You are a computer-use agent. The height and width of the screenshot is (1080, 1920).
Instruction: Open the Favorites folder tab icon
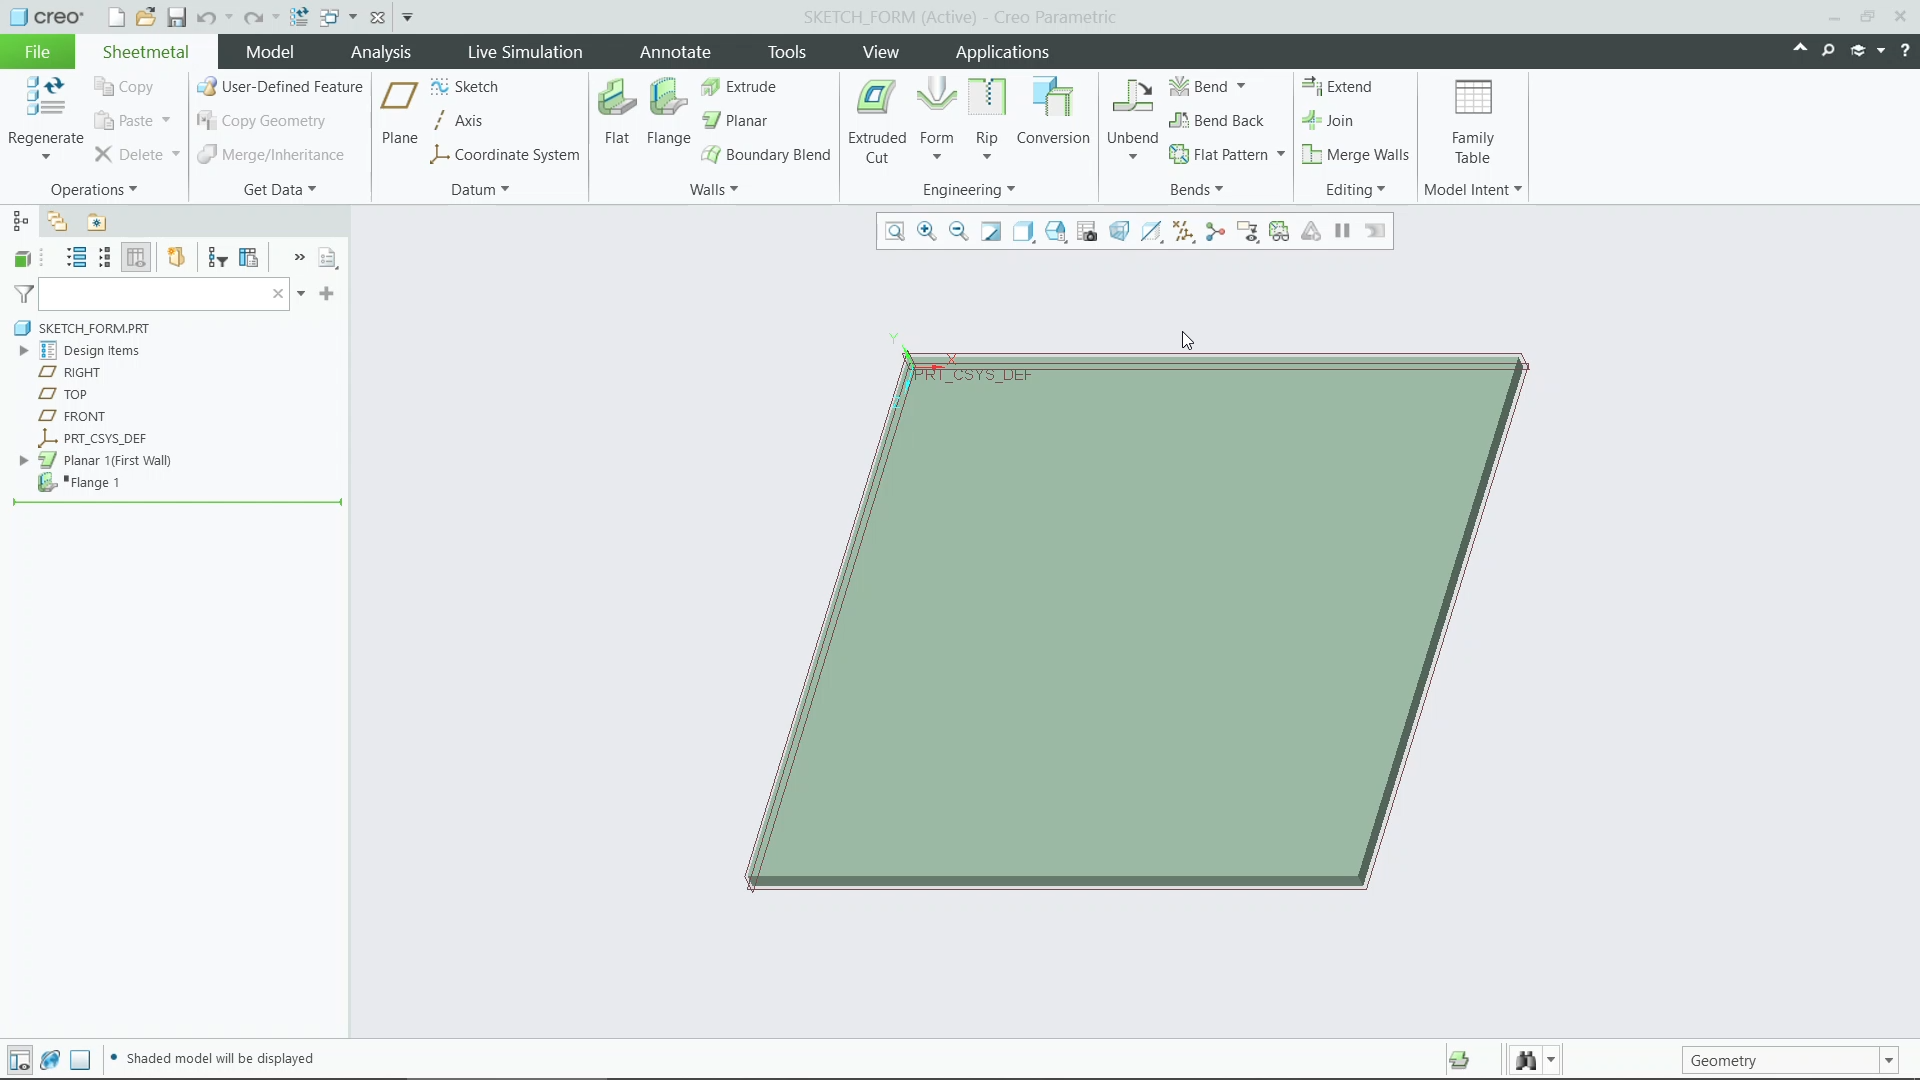tap(96, 222)
